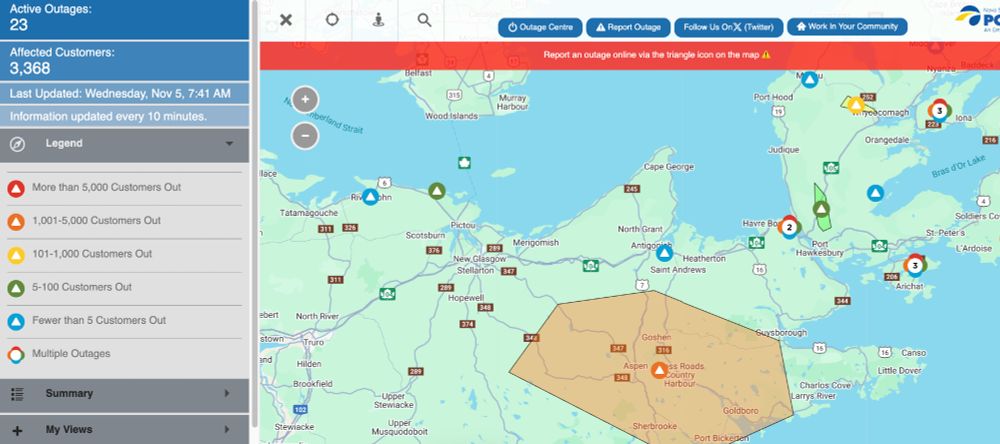The image size is (1000, 444).
Task: Select the green outage marker north of Pictou
Action: point(437,191)
